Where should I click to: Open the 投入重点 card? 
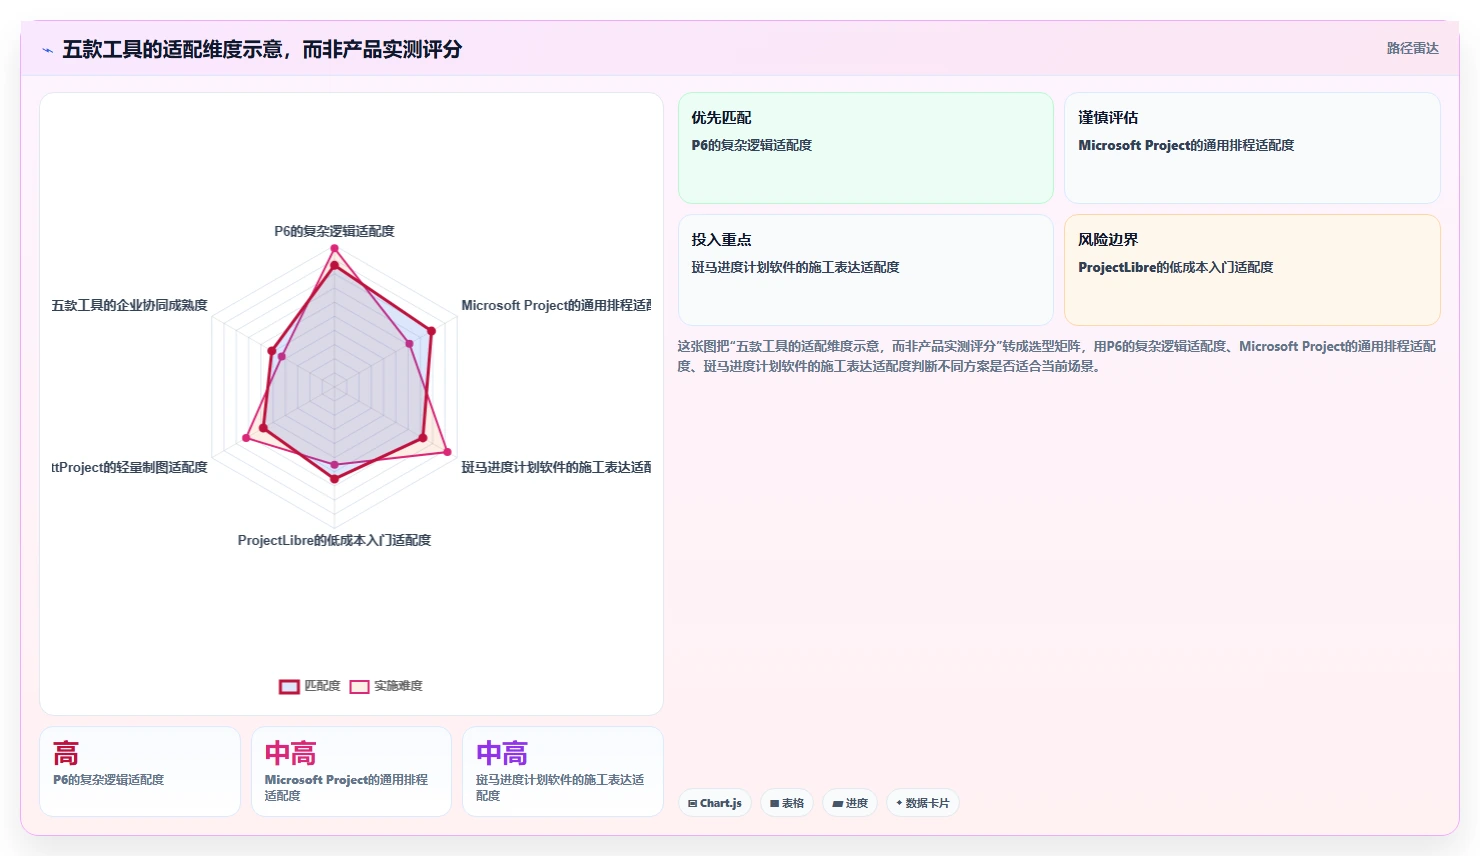click(866, 270)
